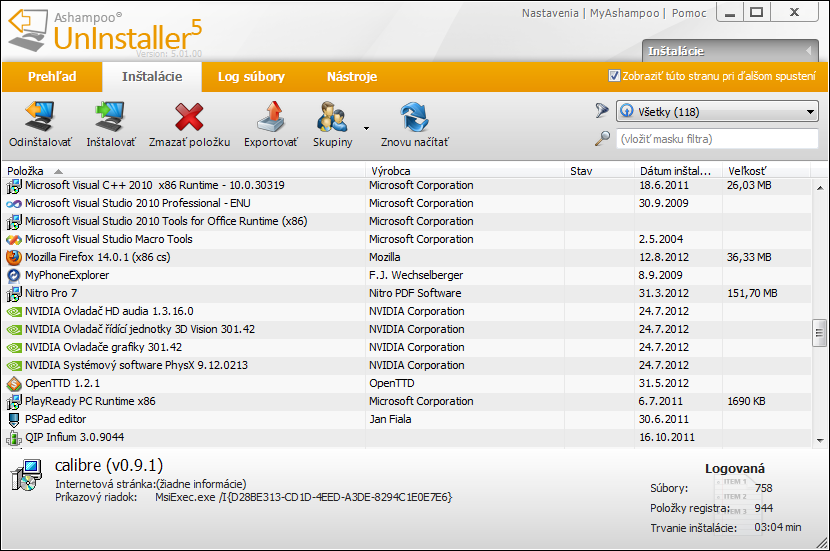
Task: Click the Inštalovať install icon
Action: pos(110,116)
